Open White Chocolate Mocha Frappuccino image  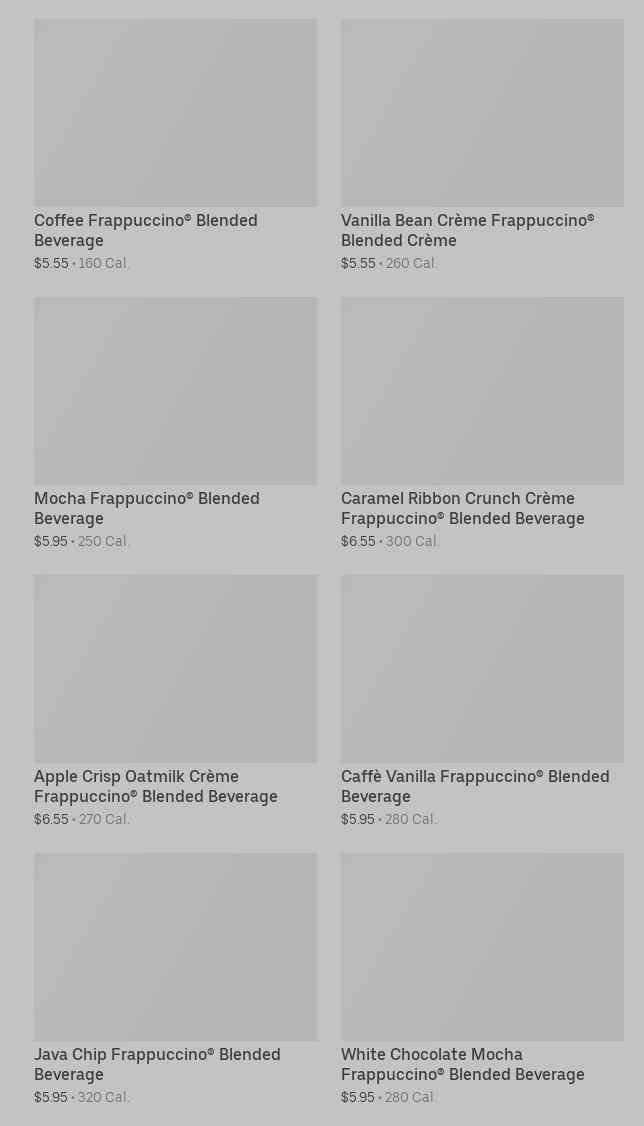click(x=482, y=946)
